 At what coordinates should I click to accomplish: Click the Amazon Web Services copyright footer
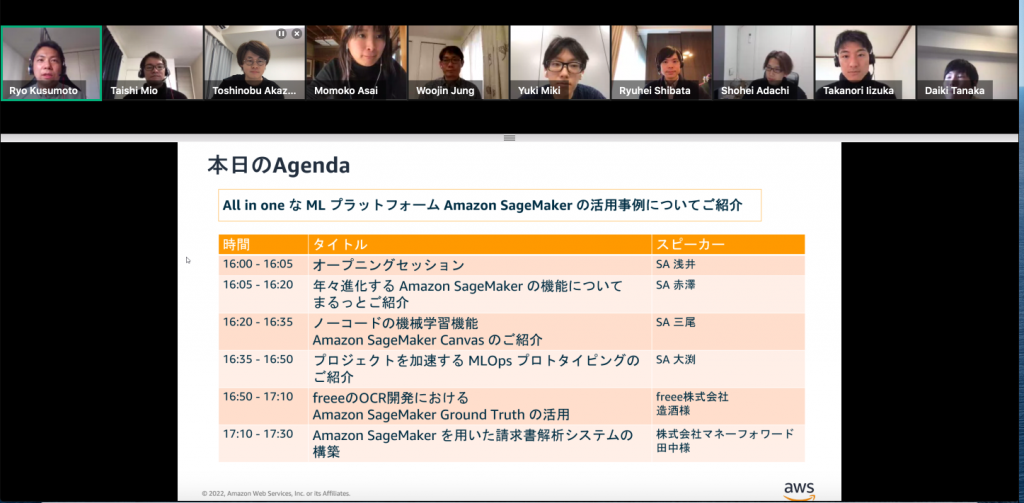(276, 494)
